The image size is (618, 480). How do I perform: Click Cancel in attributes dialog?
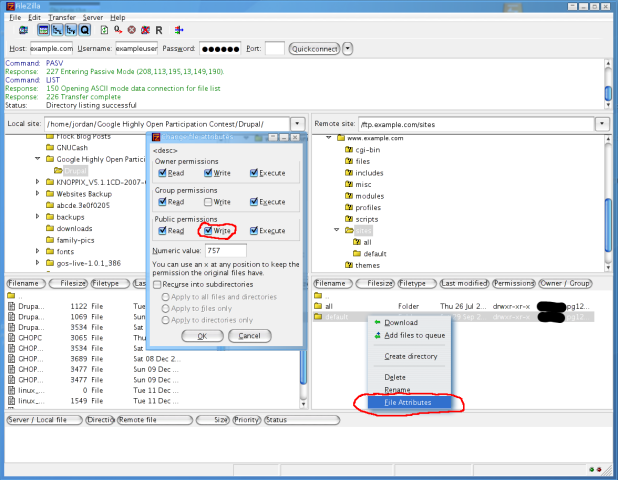[249, 336]
